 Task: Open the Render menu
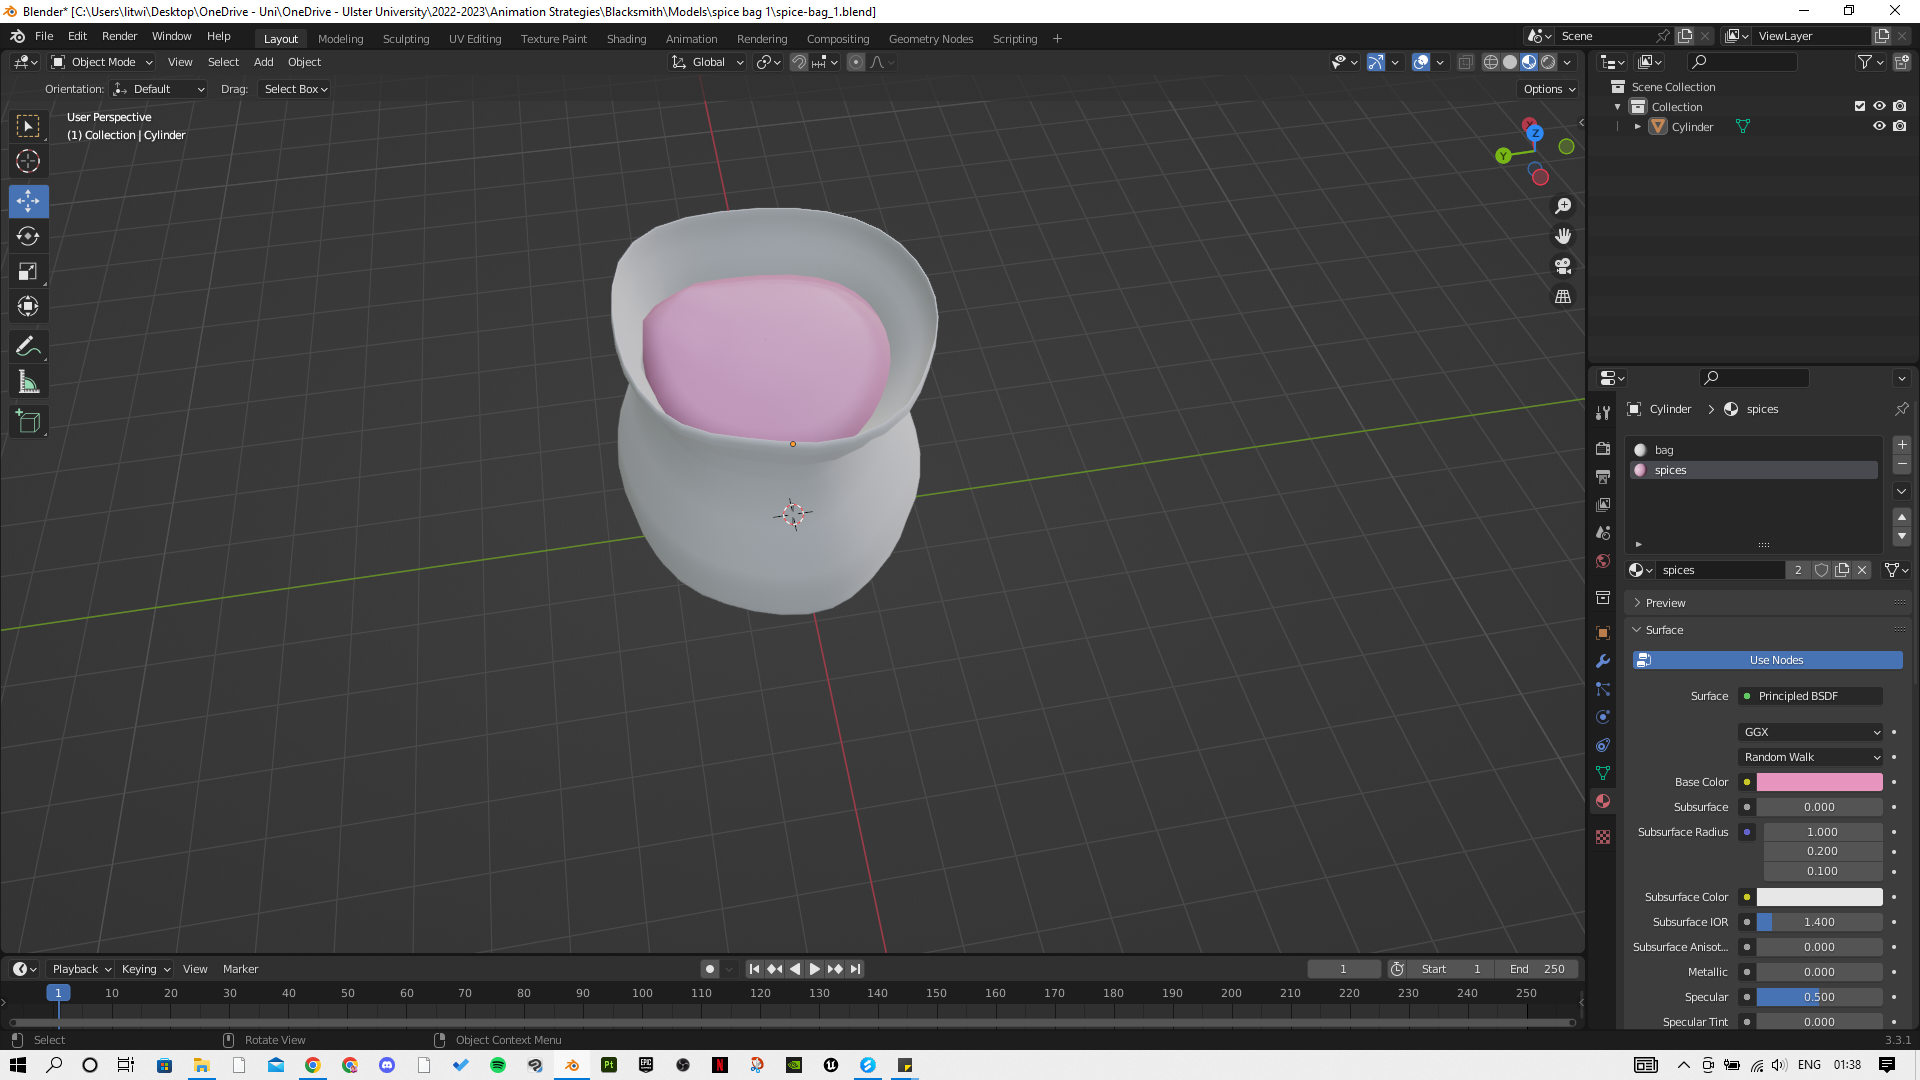(119, 36)
